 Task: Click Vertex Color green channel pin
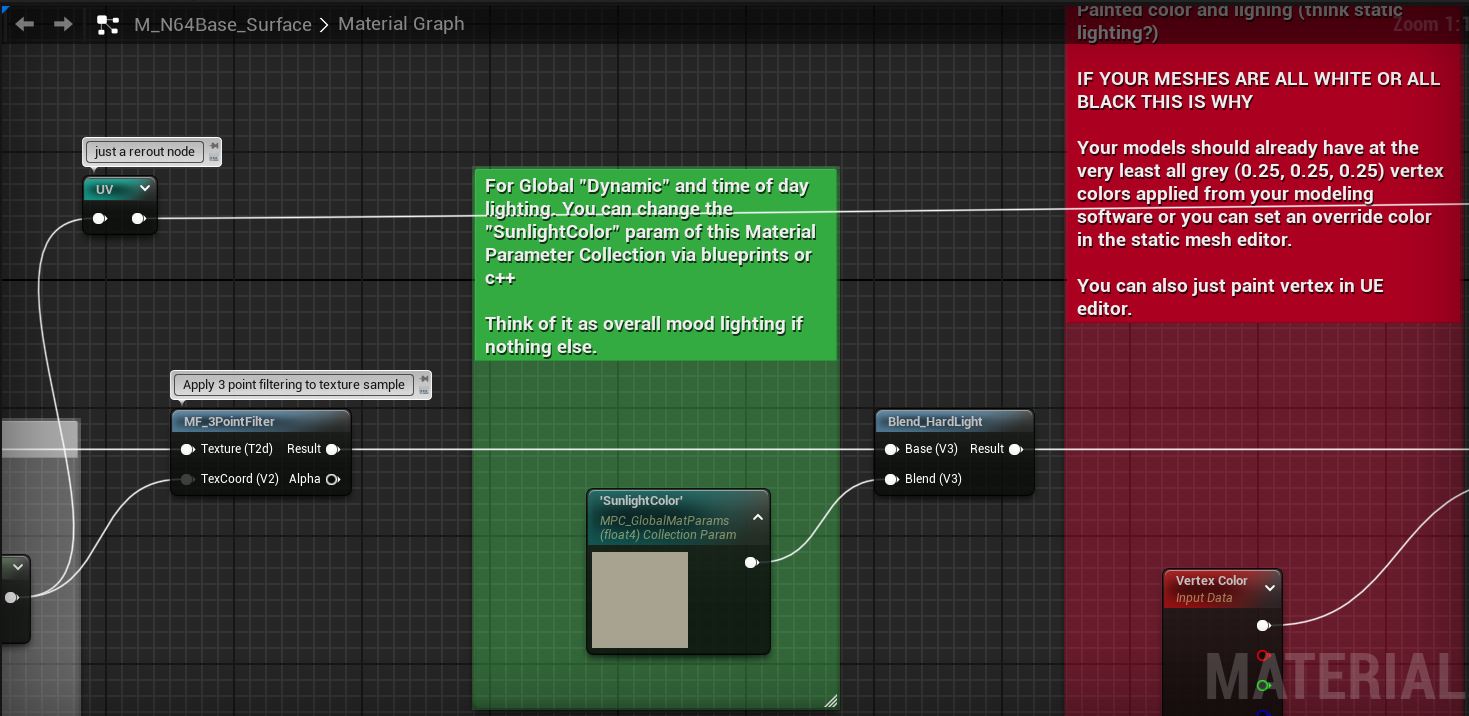(1263, 686)
